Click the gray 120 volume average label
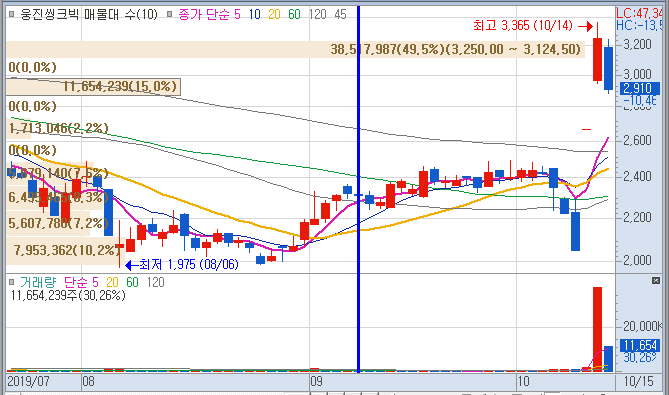The image size is (669, 395). [155, 282]
